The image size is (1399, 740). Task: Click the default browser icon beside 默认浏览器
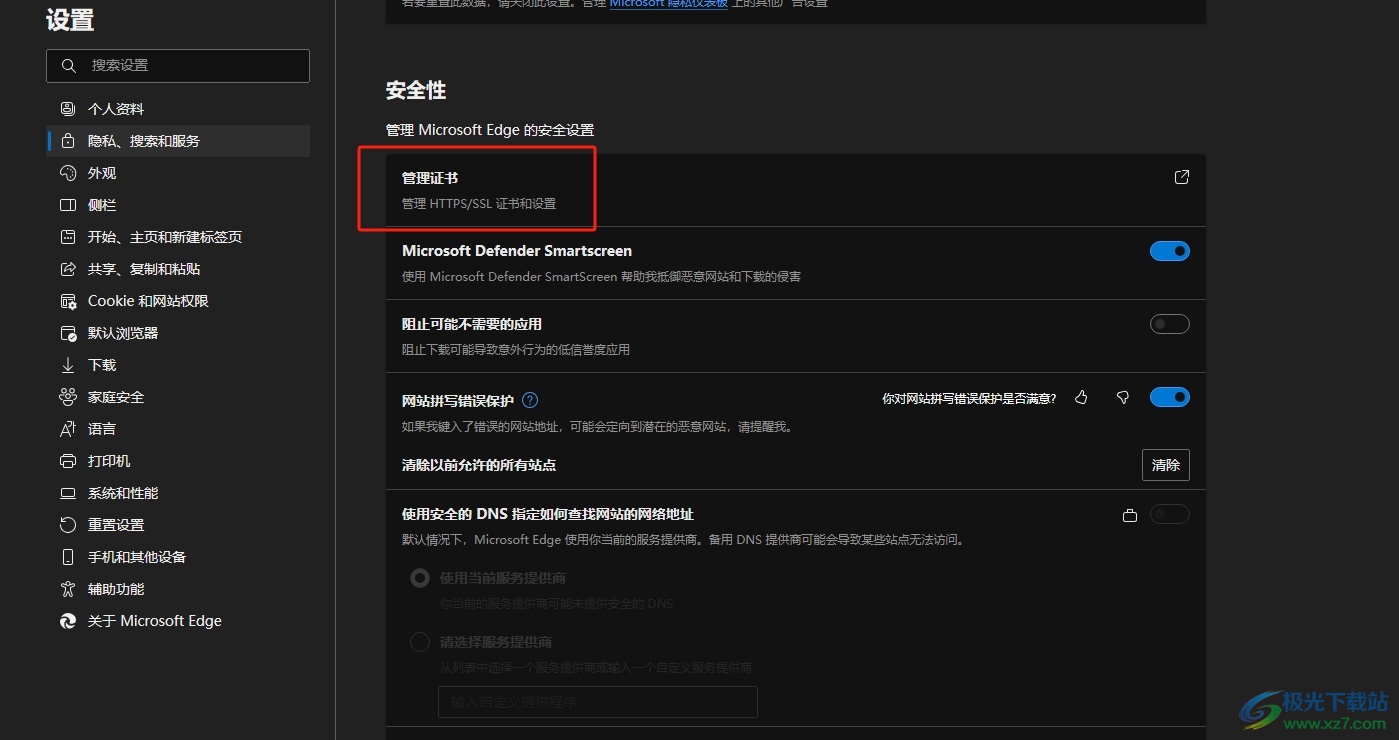(68, 333)
